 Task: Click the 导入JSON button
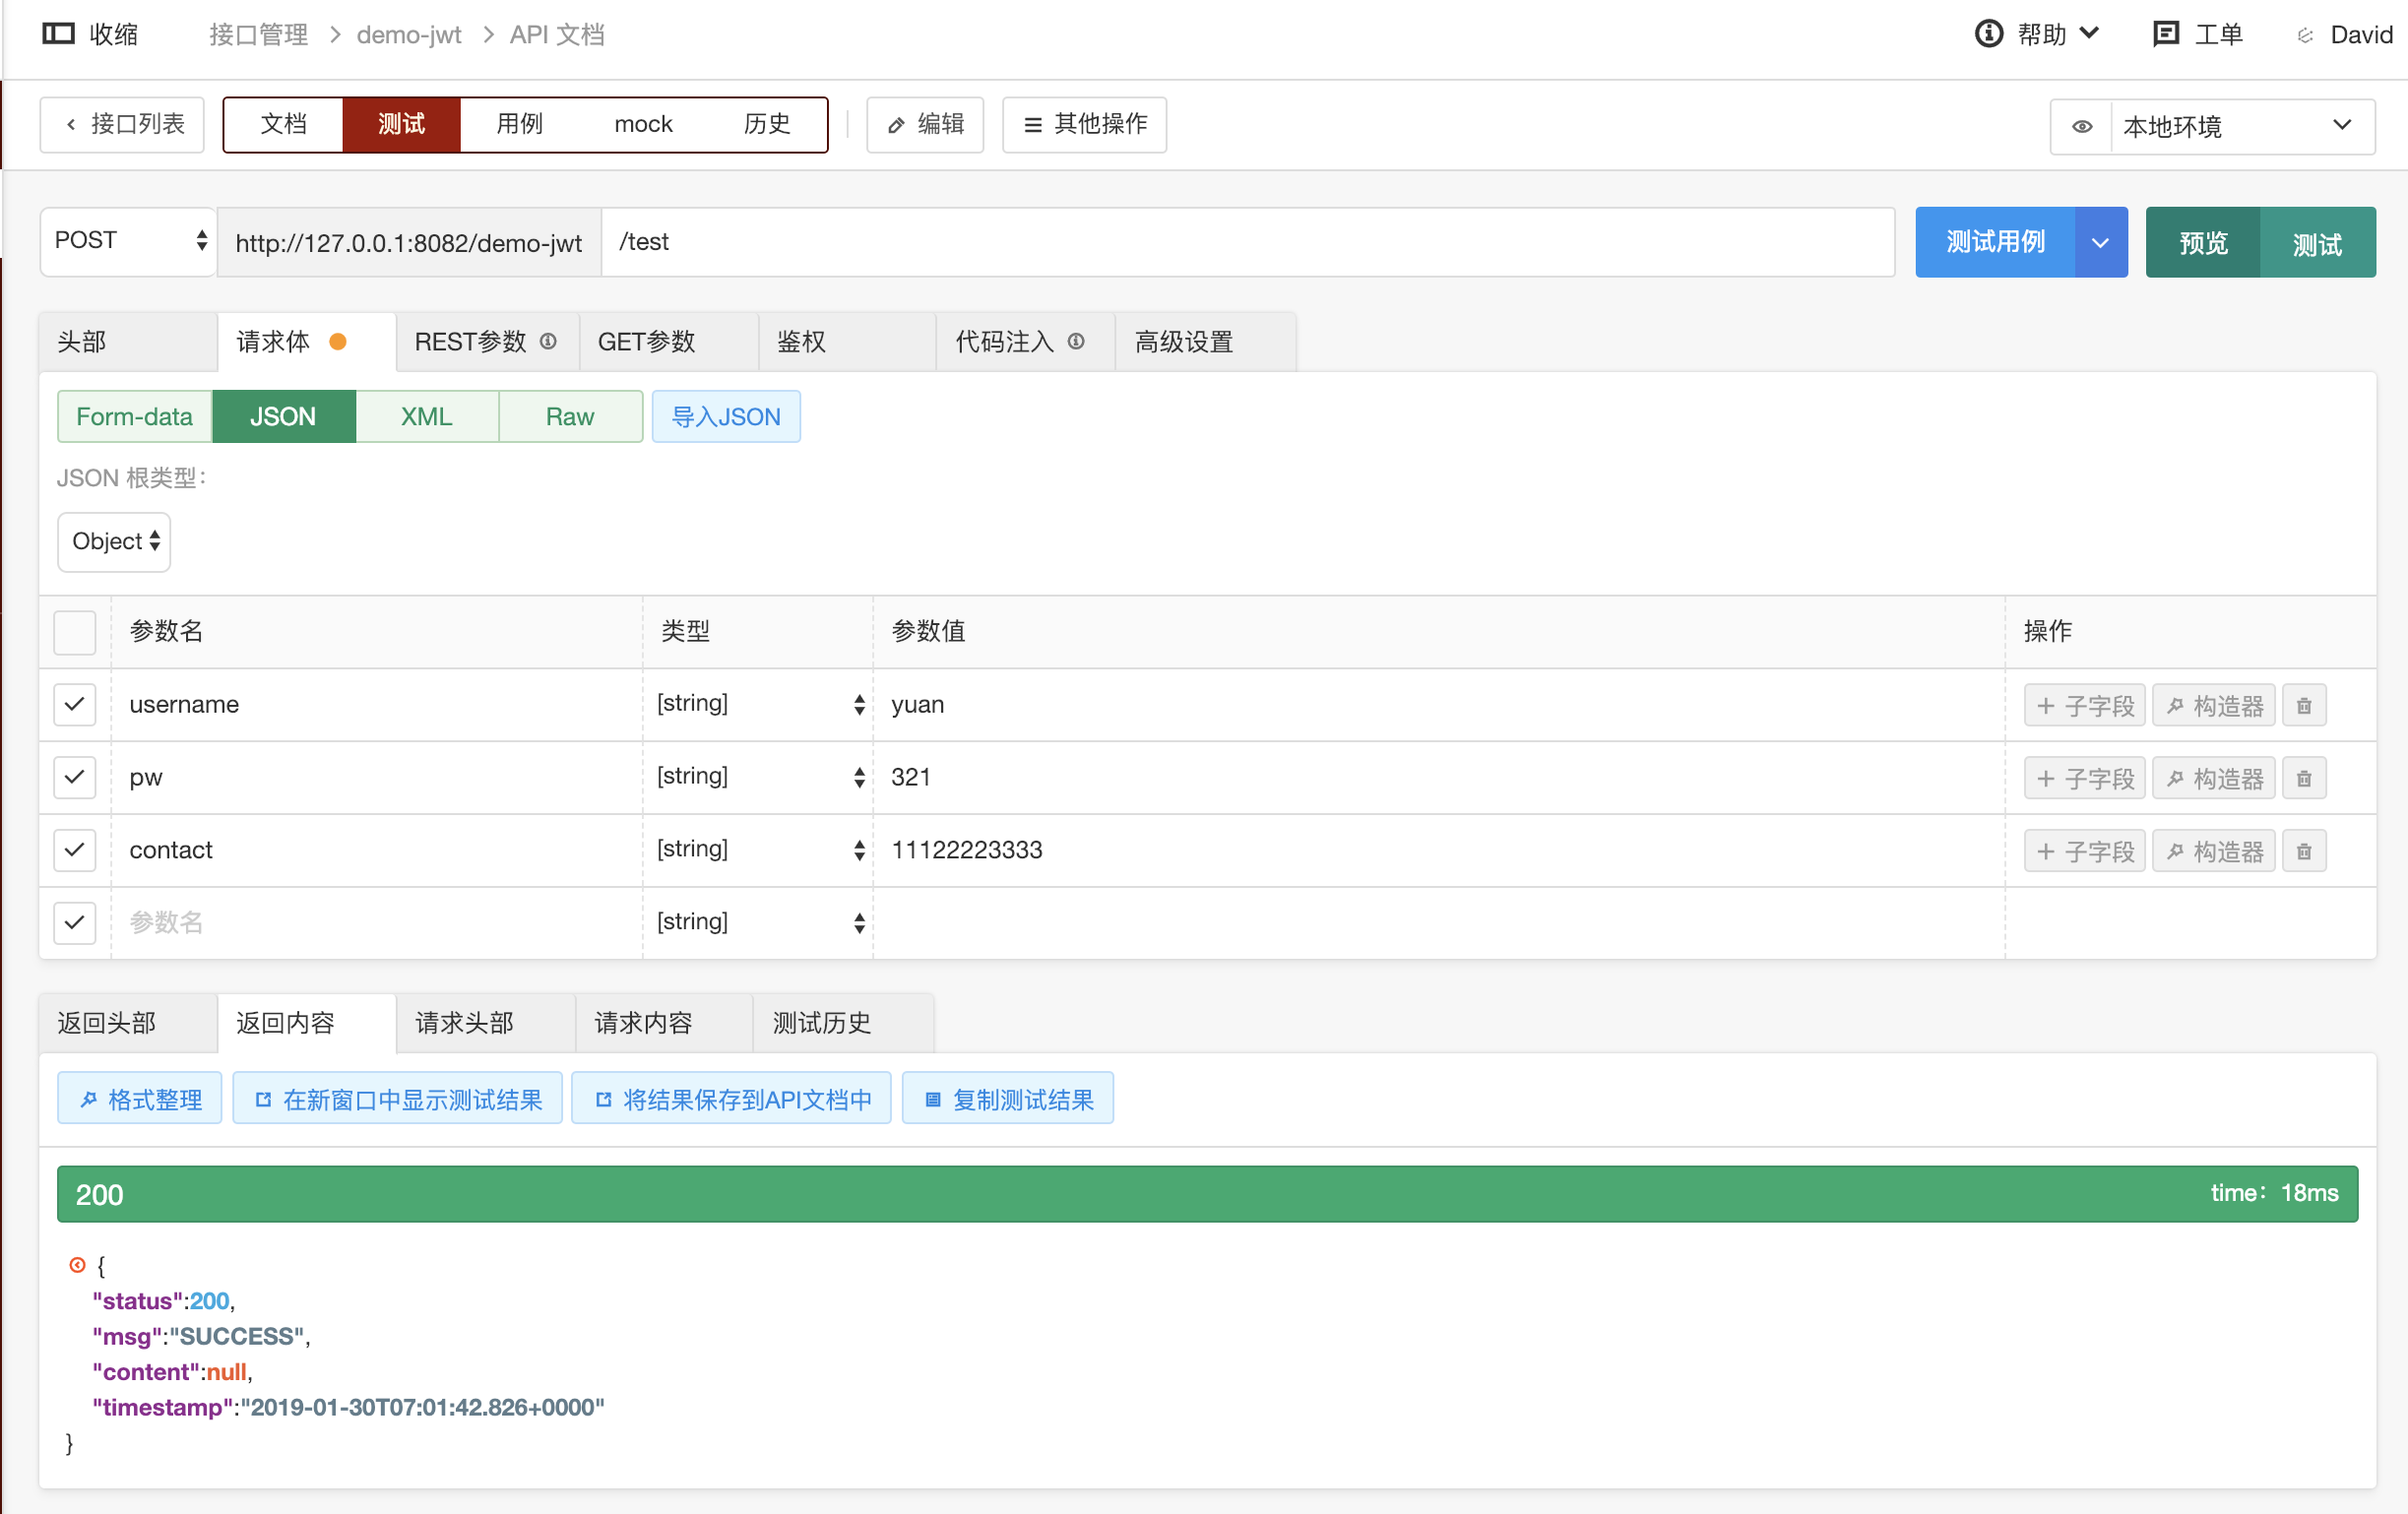pyautogui.click(x=726, y=416)
